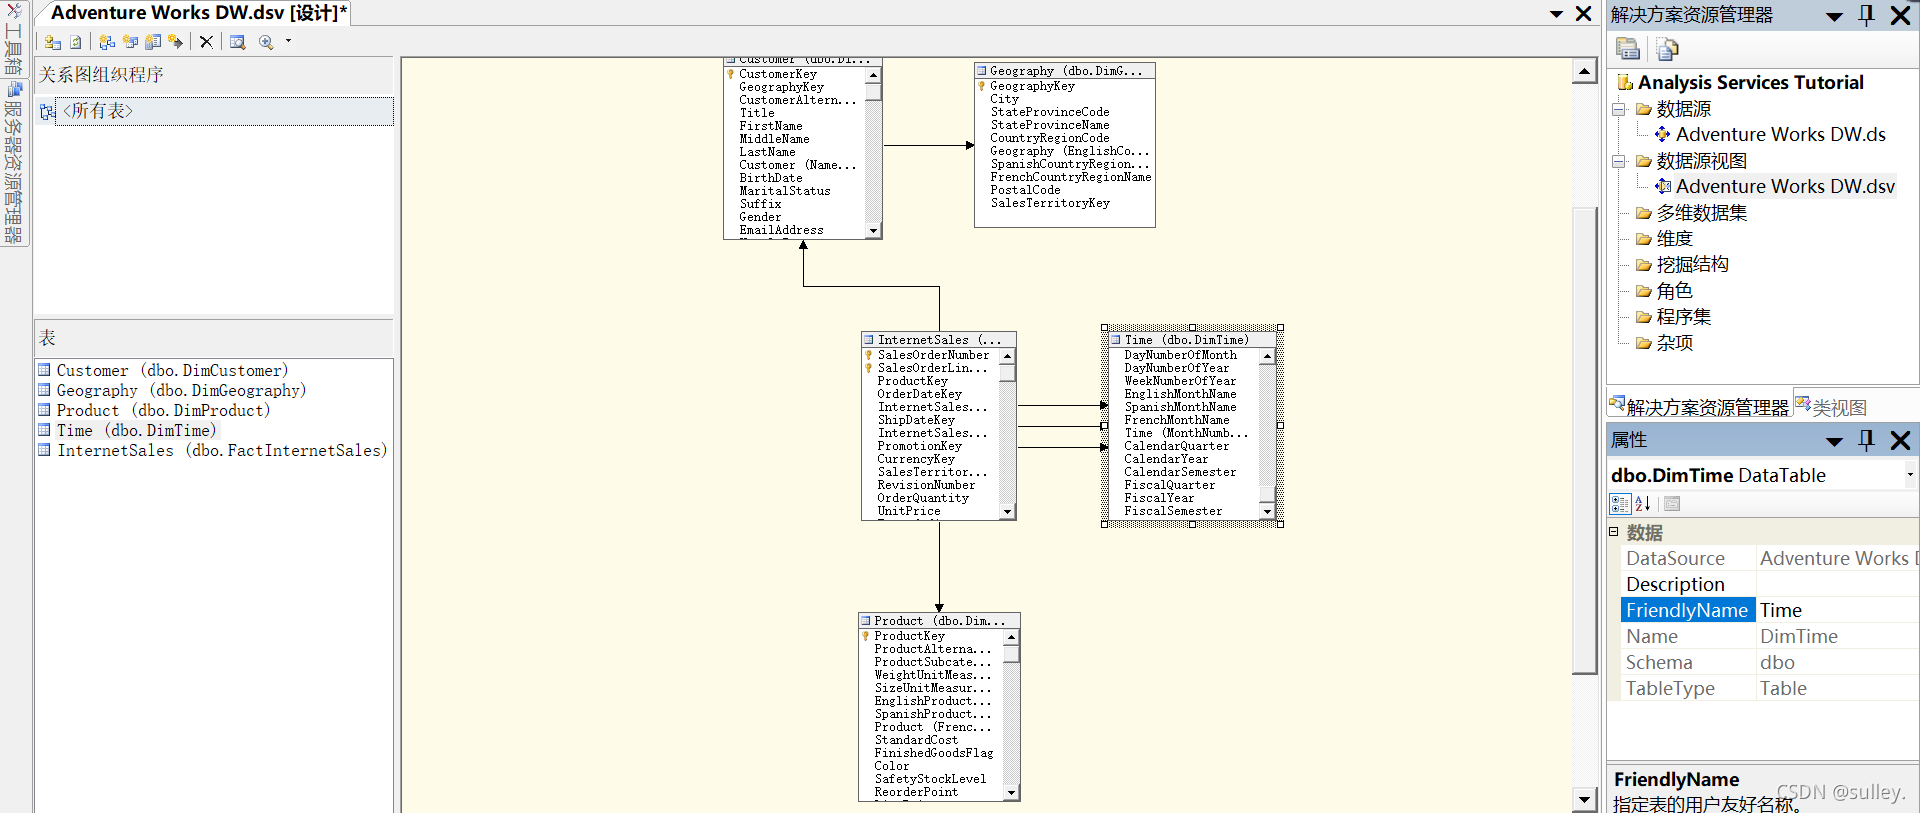
Task: Select EmailAddress column in Customer table
Action: [781, 230]
